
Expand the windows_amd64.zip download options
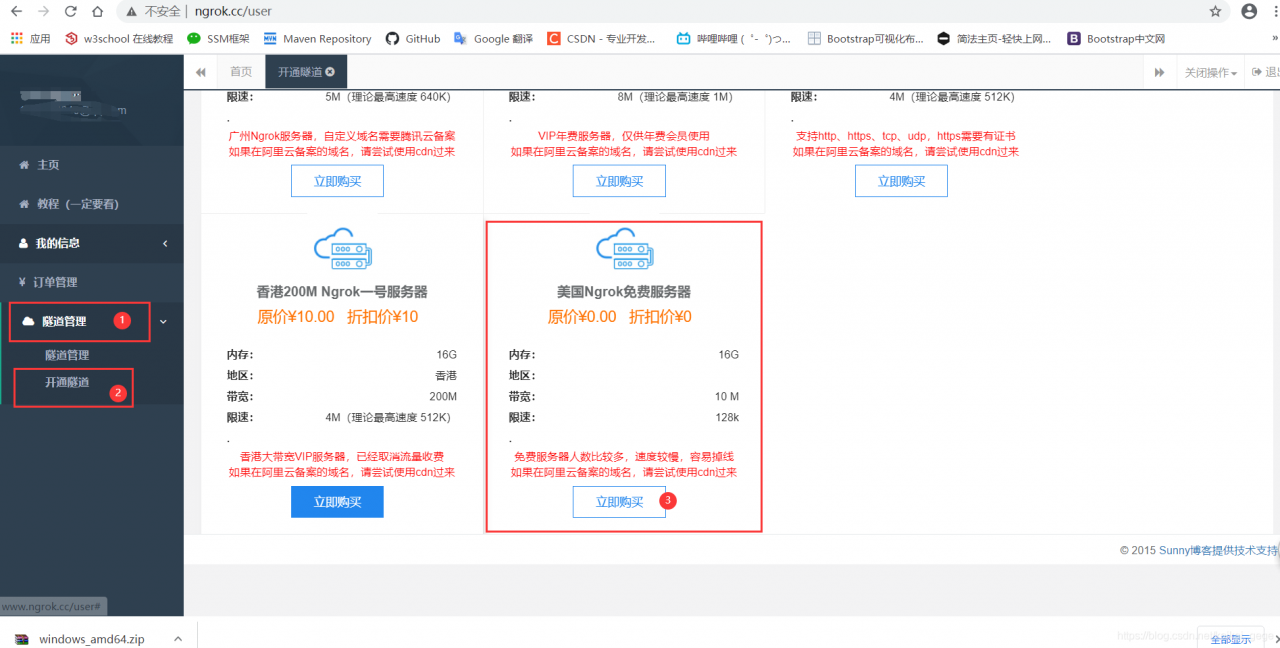178,637
